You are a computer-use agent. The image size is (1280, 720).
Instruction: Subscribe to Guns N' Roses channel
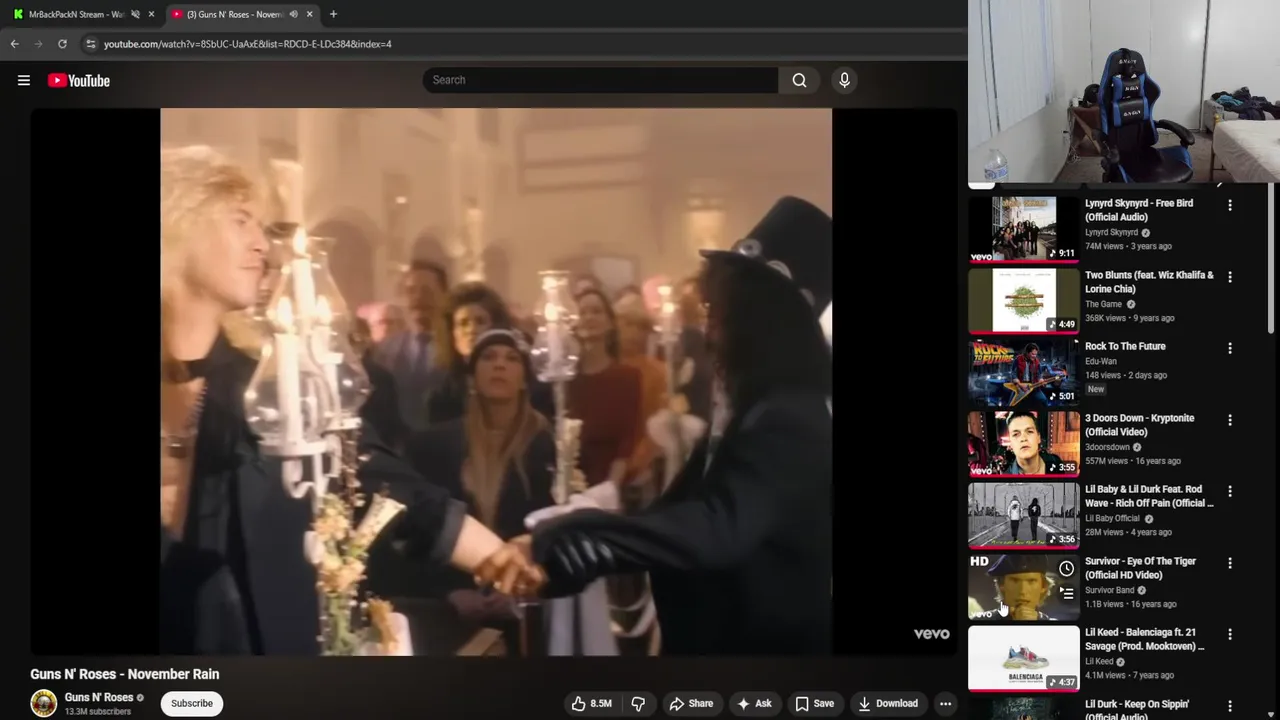[191, 704]
